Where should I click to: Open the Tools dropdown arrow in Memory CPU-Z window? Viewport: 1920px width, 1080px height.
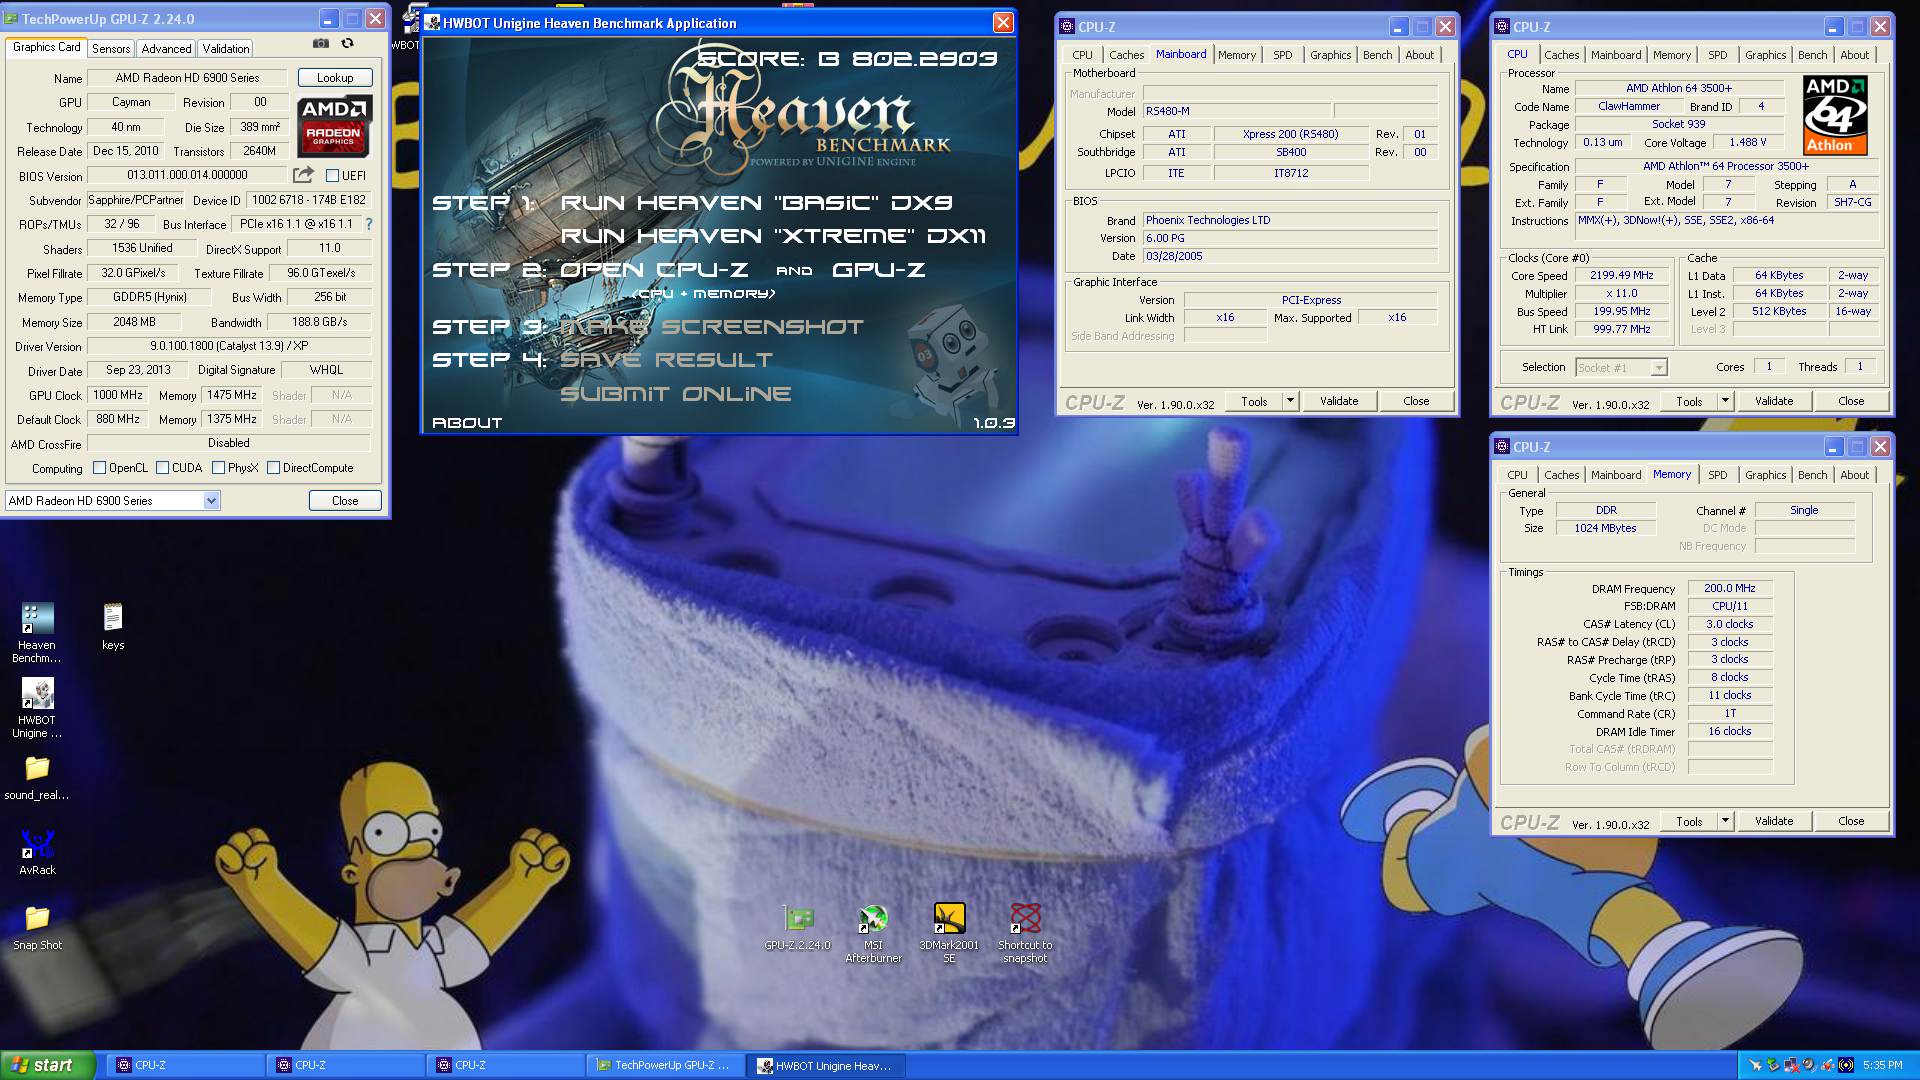(1725, 821)
